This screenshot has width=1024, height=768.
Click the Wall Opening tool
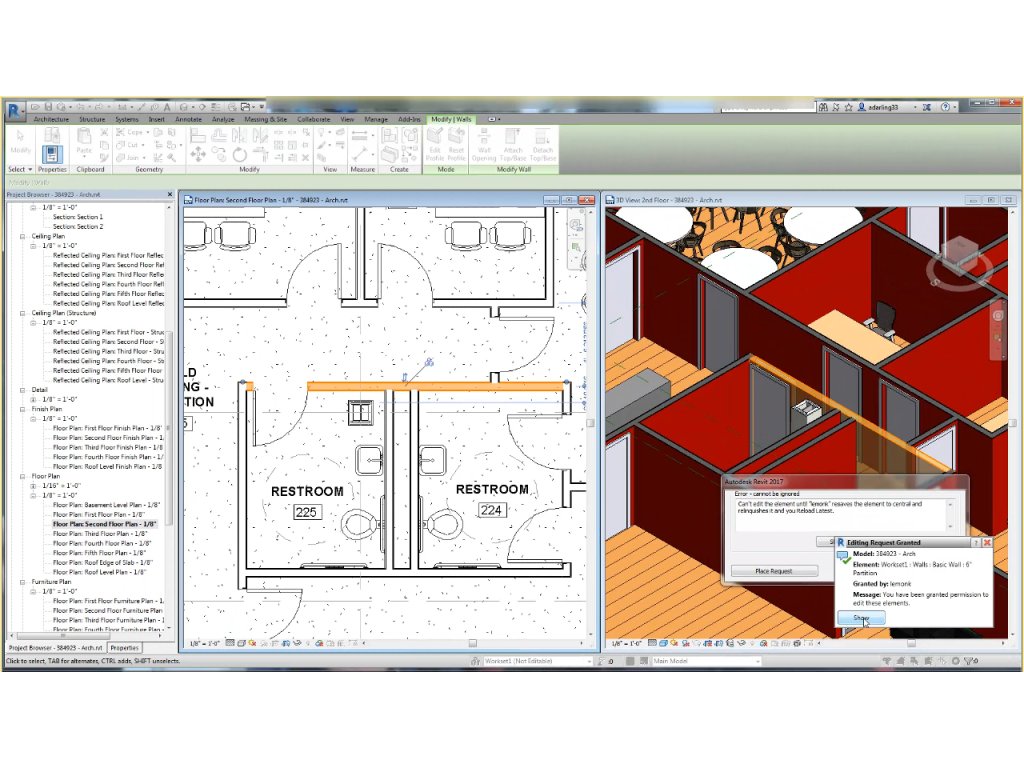coord(484,144)
